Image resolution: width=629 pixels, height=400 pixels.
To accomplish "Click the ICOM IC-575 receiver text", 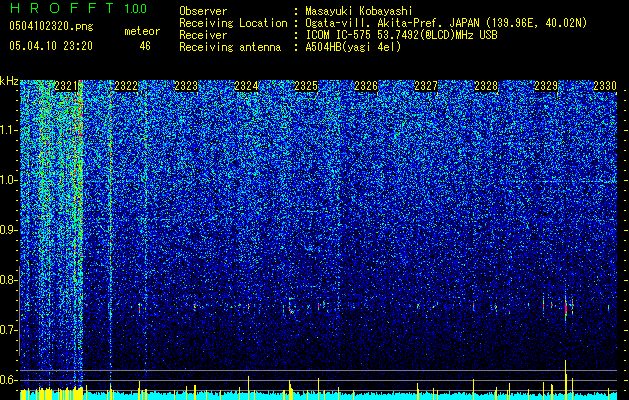I will point(401,35).
